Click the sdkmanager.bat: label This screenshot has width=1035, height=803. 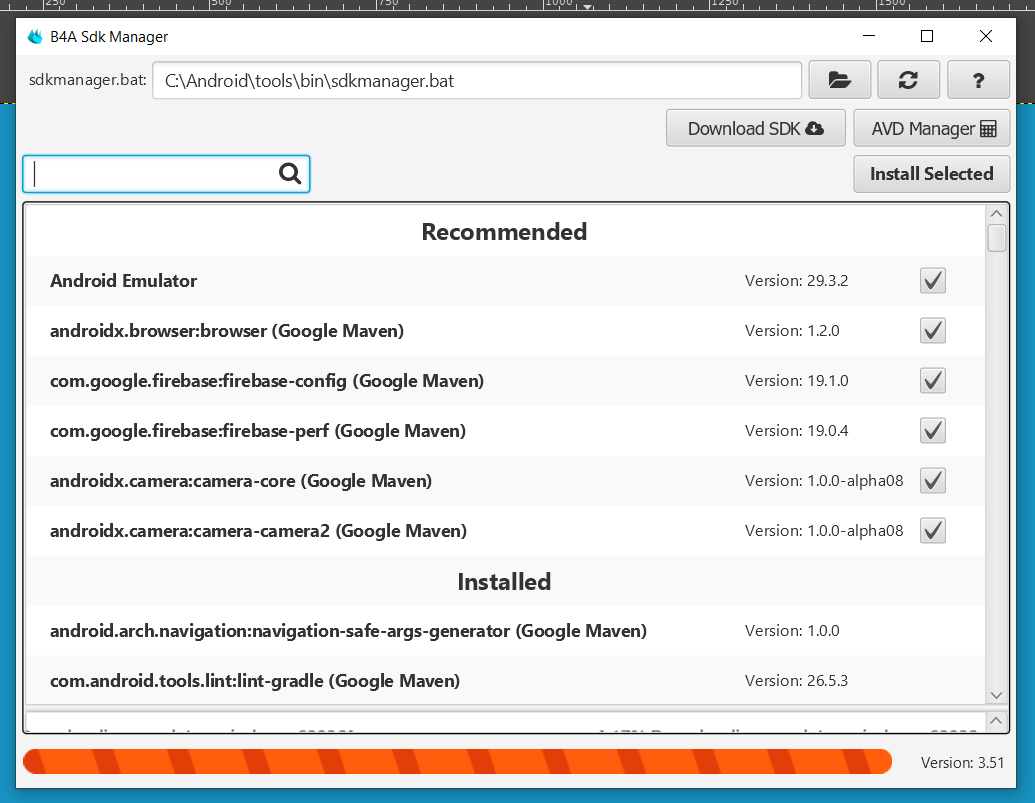point(88,80)
